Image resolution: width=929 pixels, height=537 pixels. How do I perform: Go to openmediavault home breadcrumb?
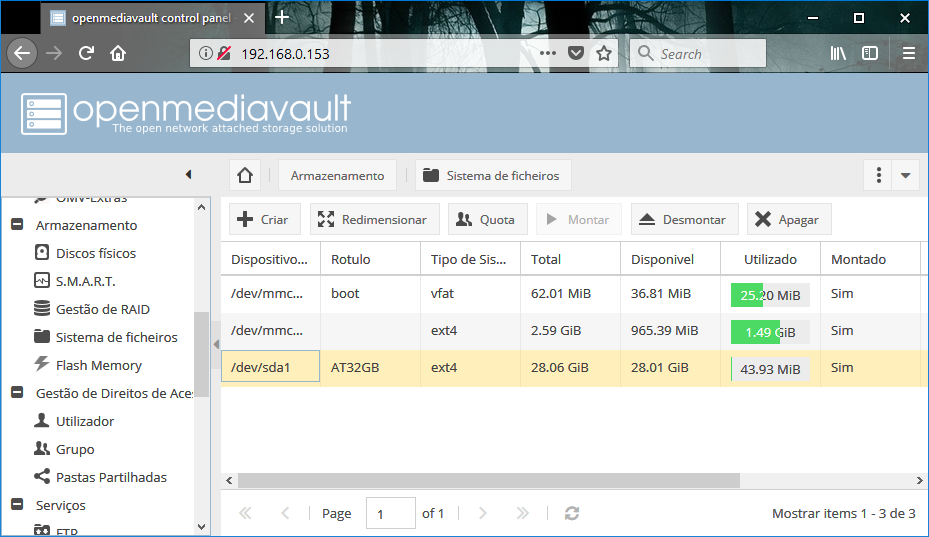coord(245,175)
